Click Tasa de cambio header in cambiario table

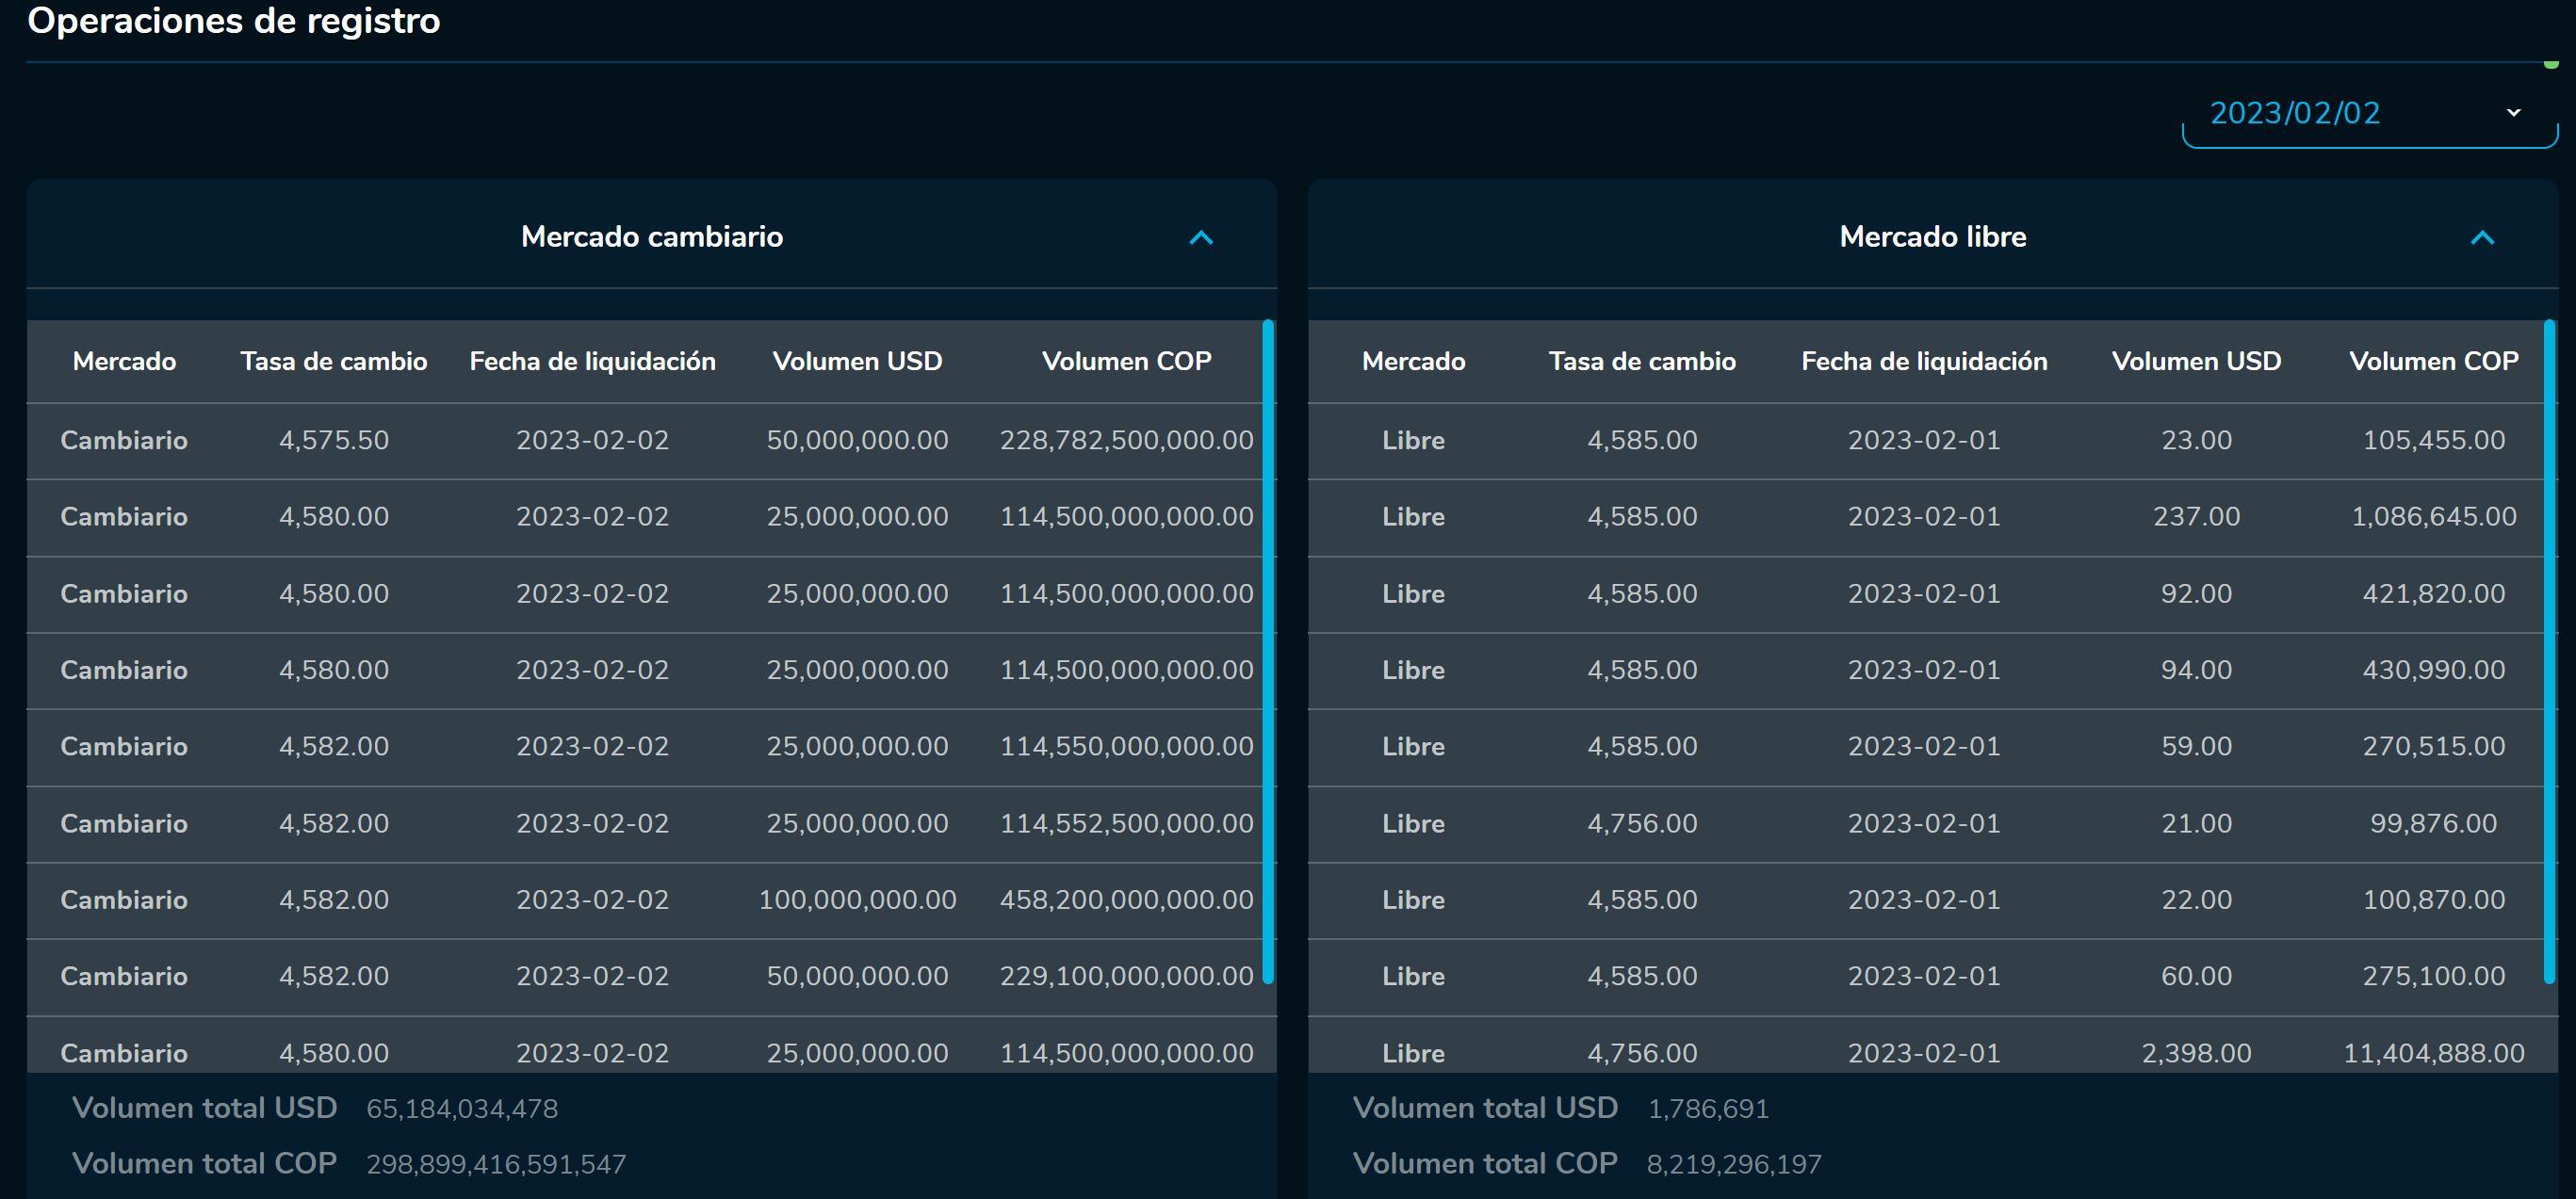click(x=333, y=361)
